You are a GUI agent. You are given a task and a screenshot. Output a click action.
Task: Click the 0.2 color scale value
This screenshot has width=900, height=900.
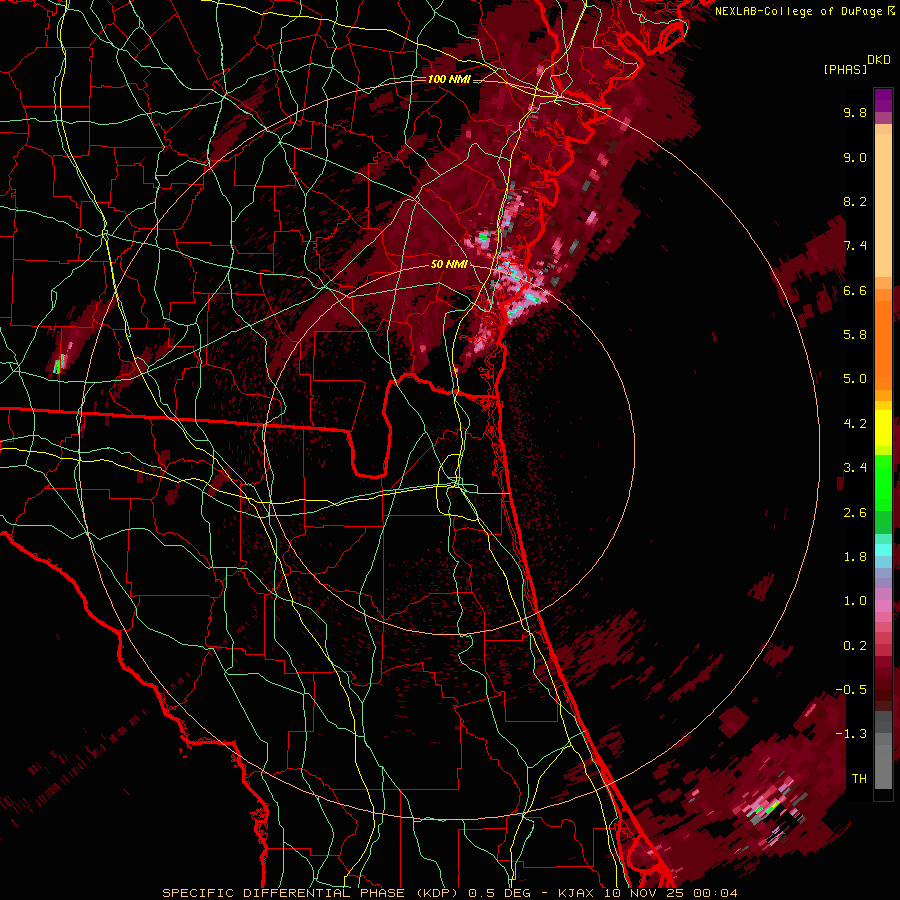tap(855, 646)
